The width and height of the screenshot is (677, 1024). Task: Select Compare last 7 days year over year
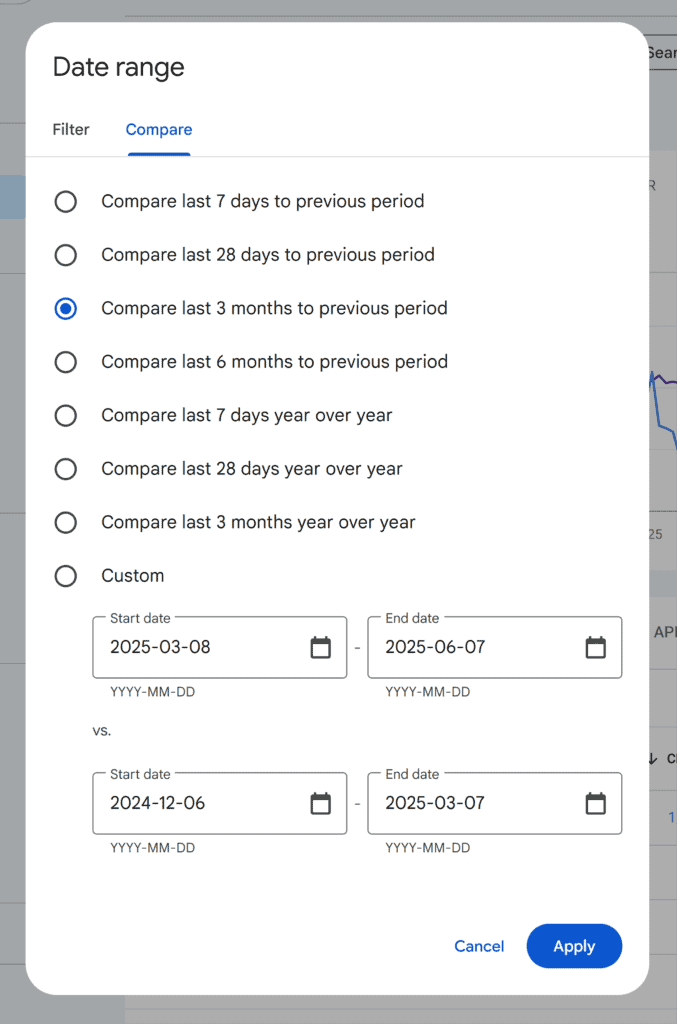65,415
